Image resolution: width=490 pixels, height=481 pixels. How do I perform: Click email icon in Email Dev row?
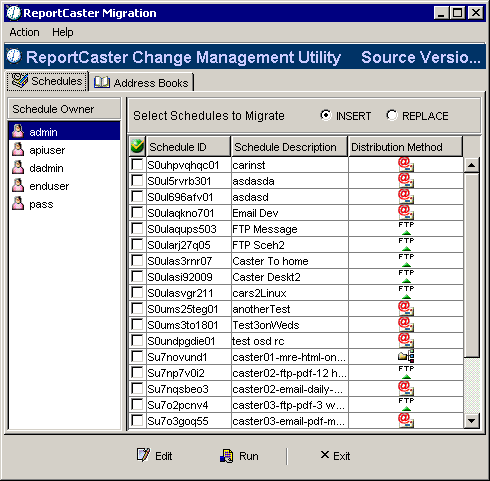[x=406, y=213]
